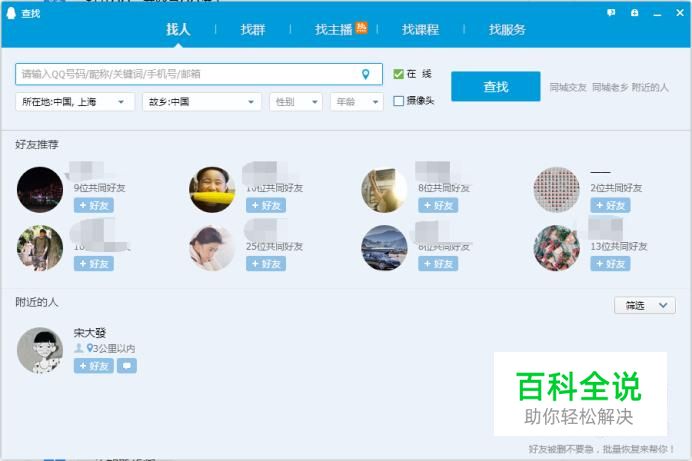Open the dark night-scene avatar
Screen dimensions: 692x461
(40, 190)
